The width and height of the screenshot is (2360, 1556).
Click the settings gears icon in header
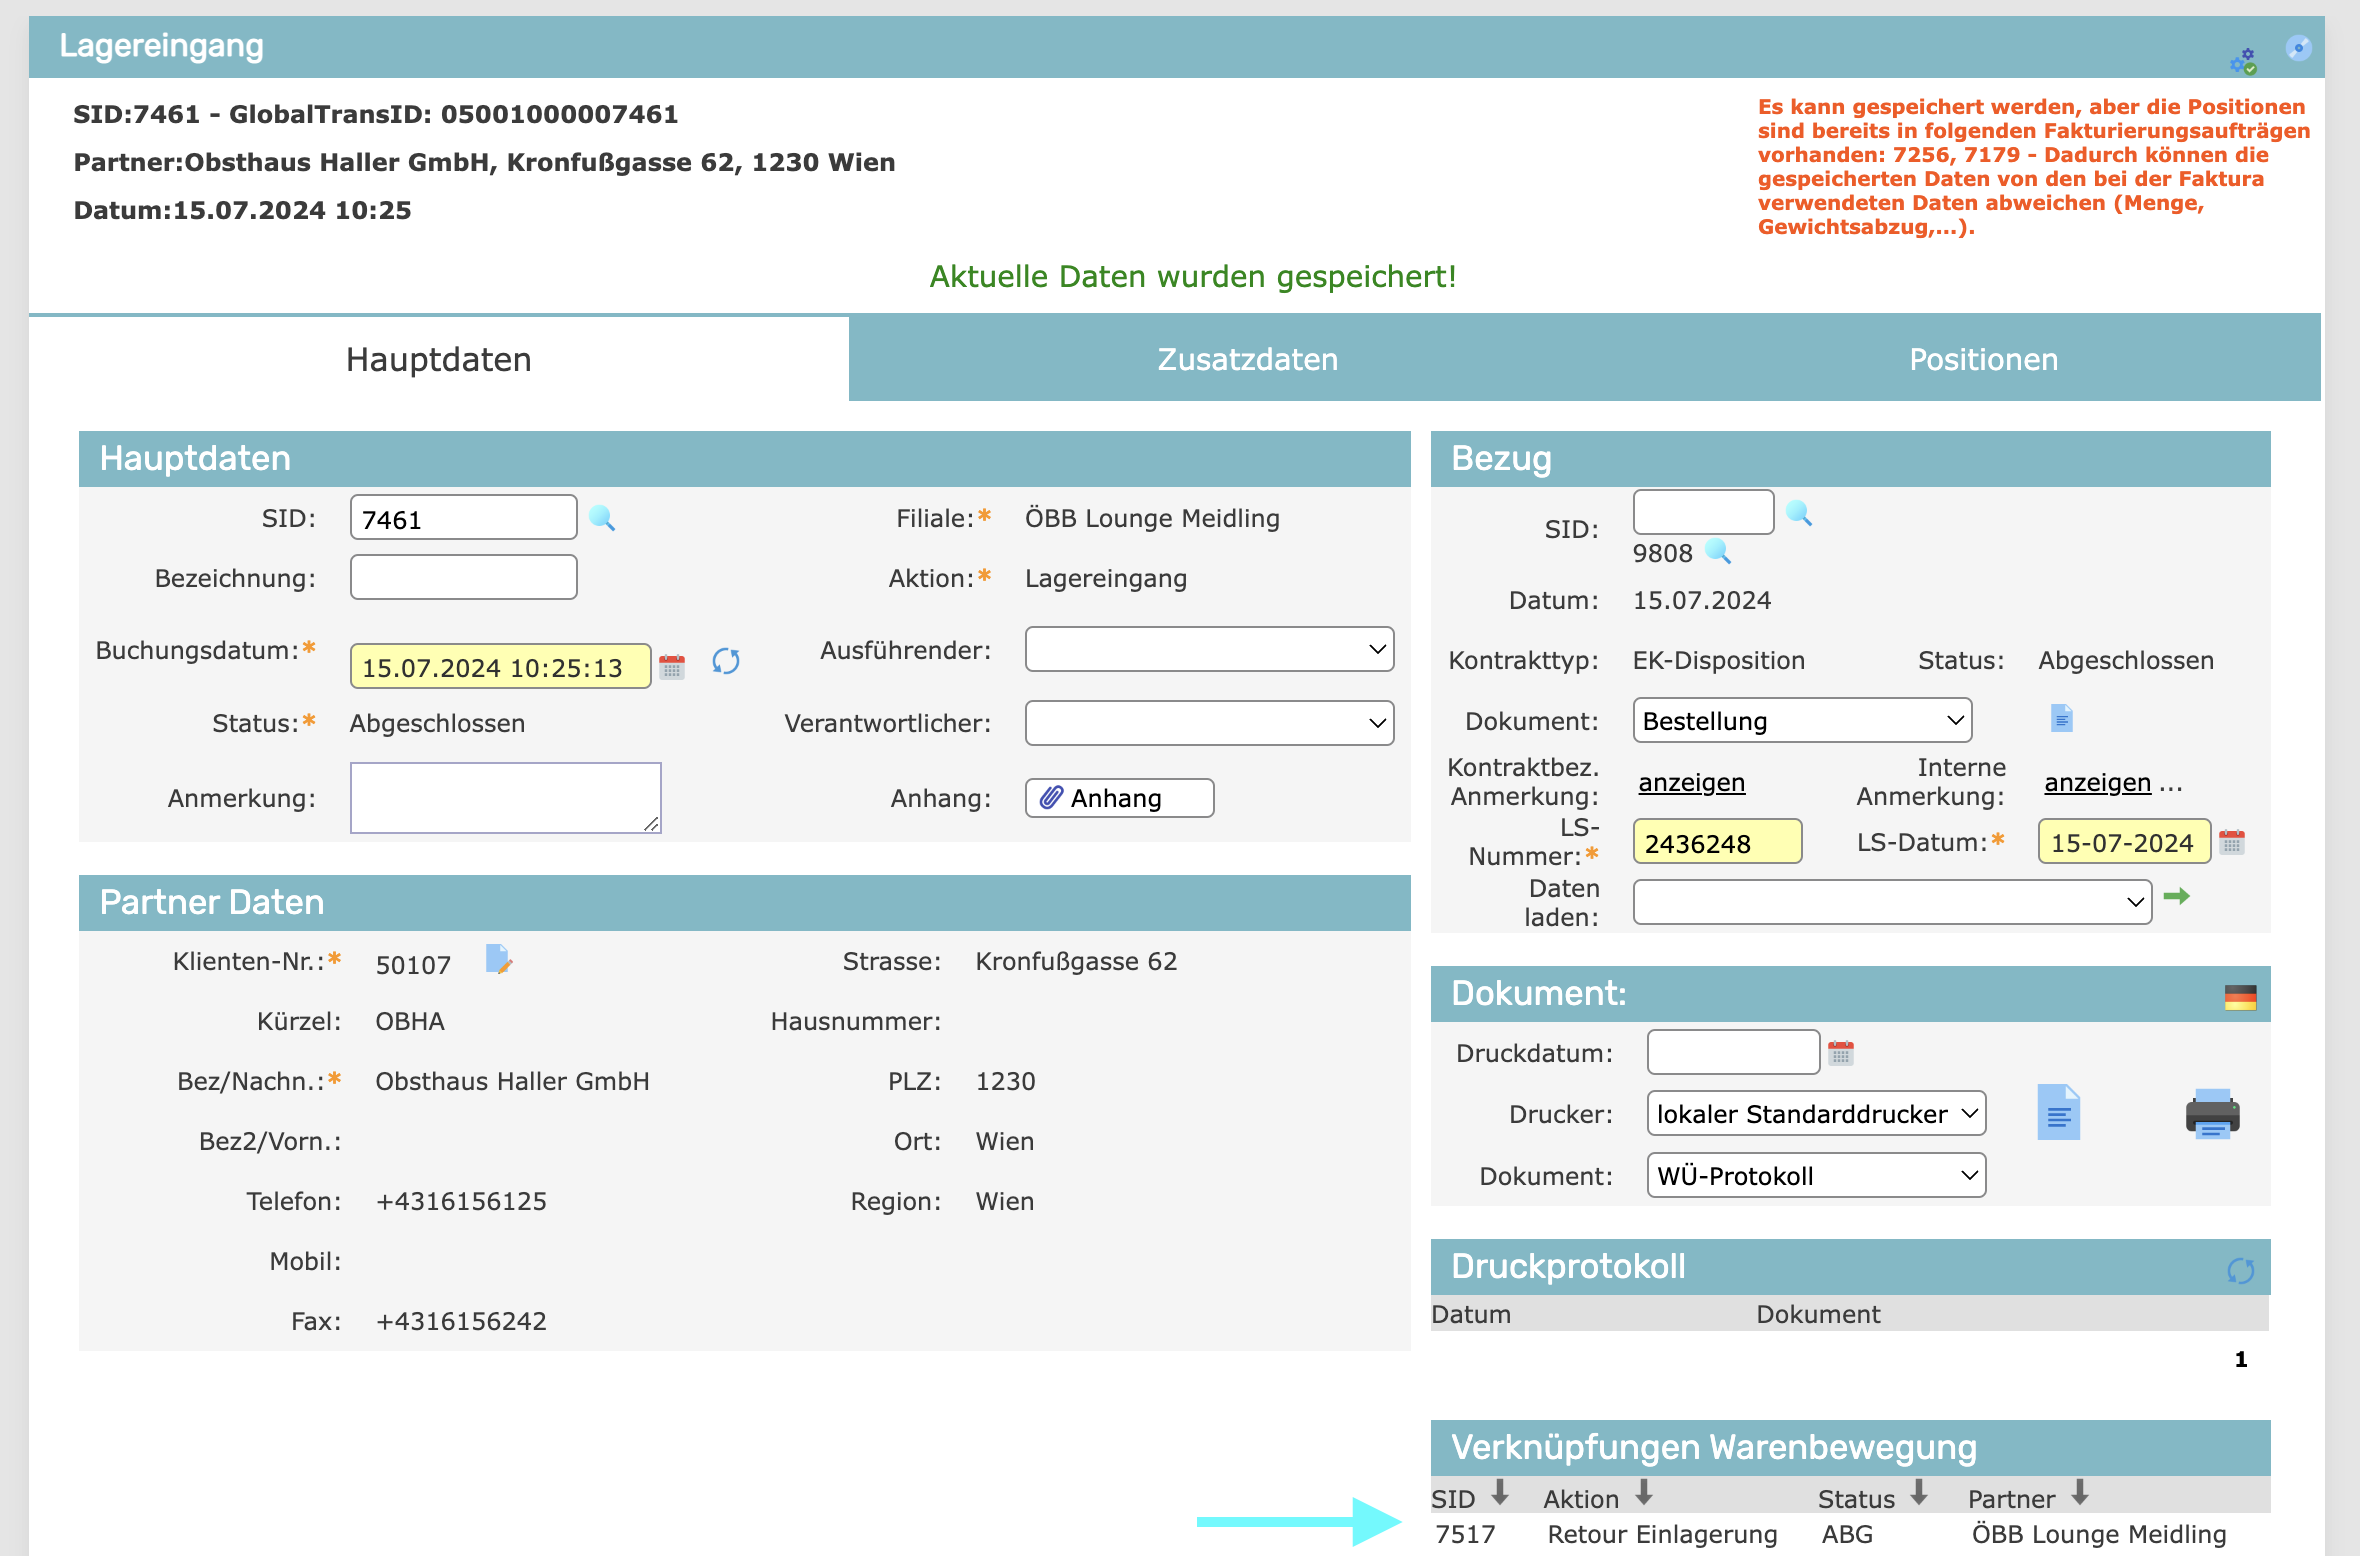(2243, 61)
